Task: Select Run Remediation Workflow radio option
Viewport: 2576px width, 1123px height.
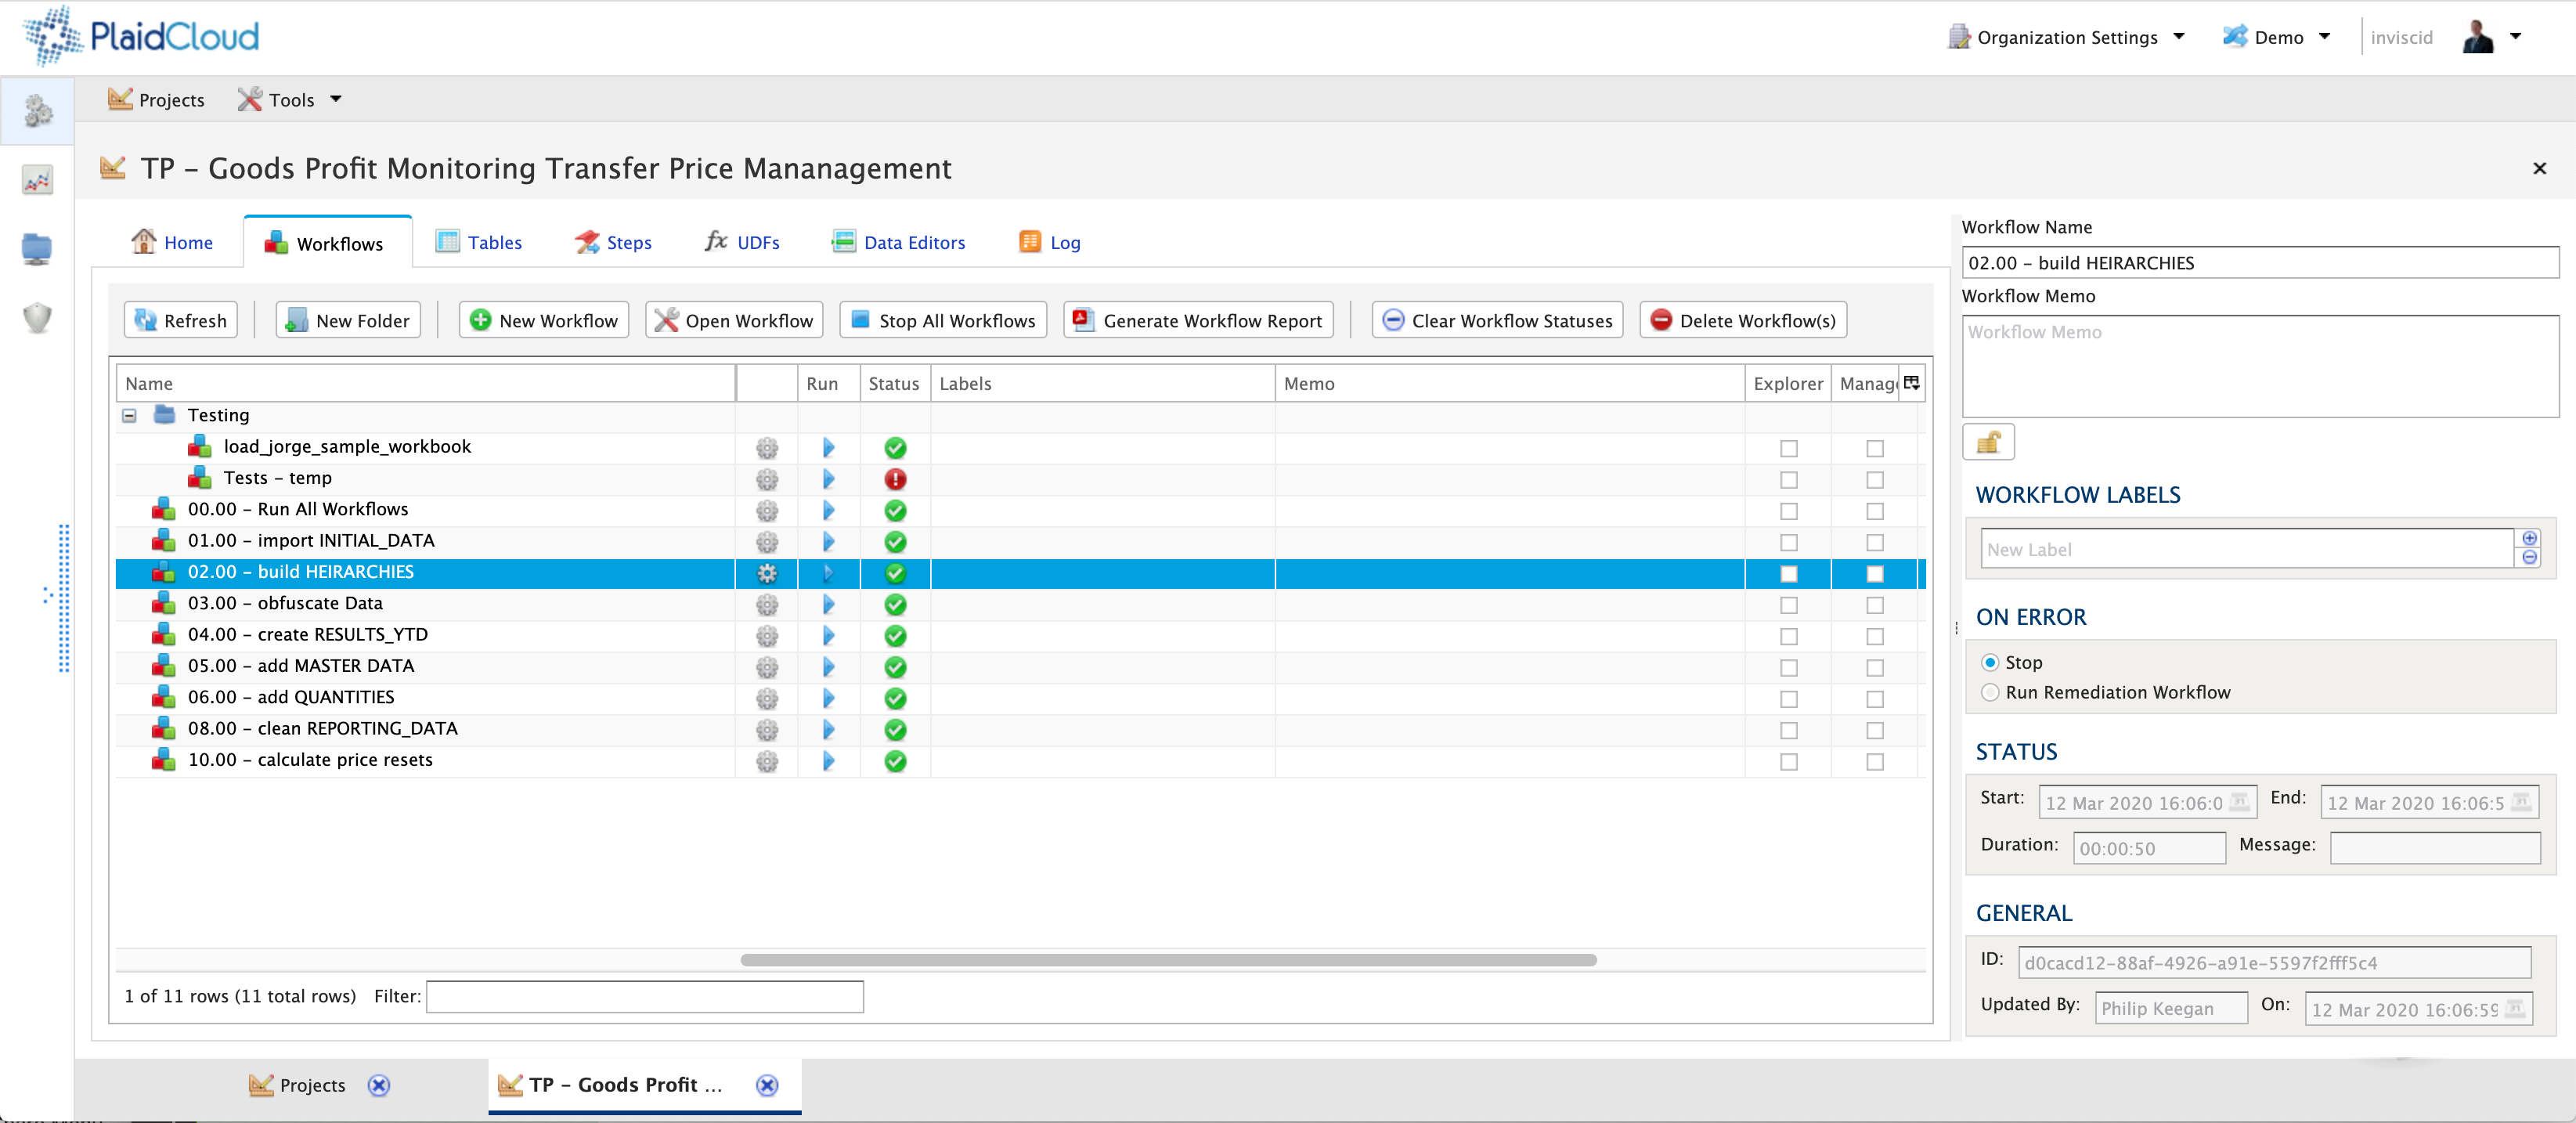Action: click(x=1990, y=692)
